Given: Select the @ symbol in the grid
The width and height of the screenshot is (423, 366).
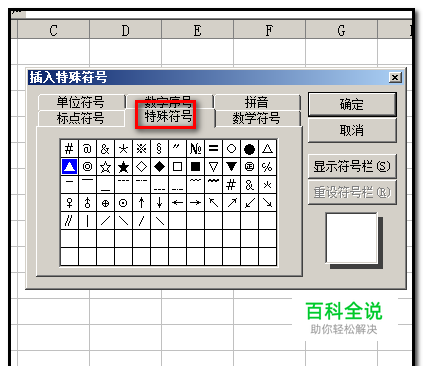Looking at the screenshot, I should pyautogui.click(x=87, y=149).
